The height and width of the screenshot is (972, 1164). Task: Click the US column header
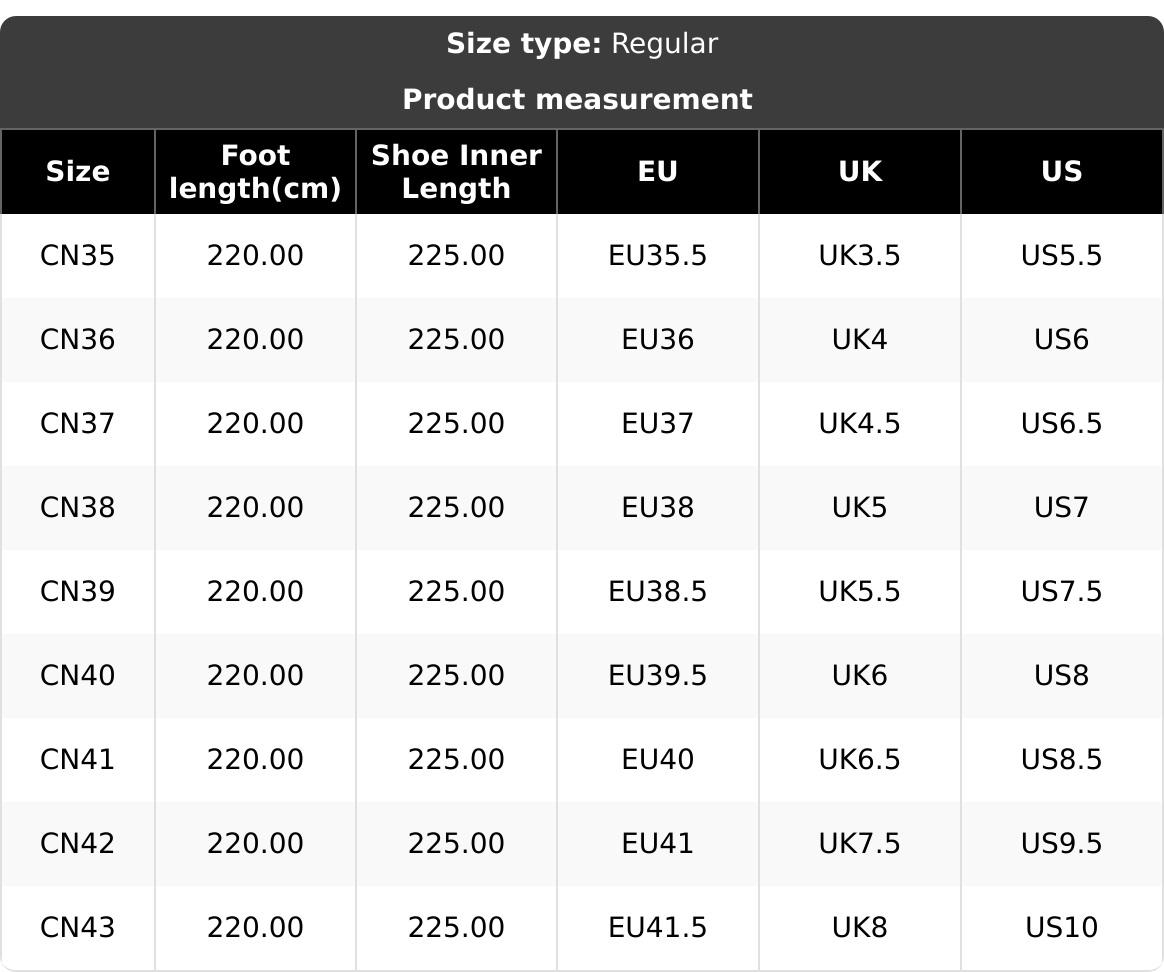click(1061, 172)
